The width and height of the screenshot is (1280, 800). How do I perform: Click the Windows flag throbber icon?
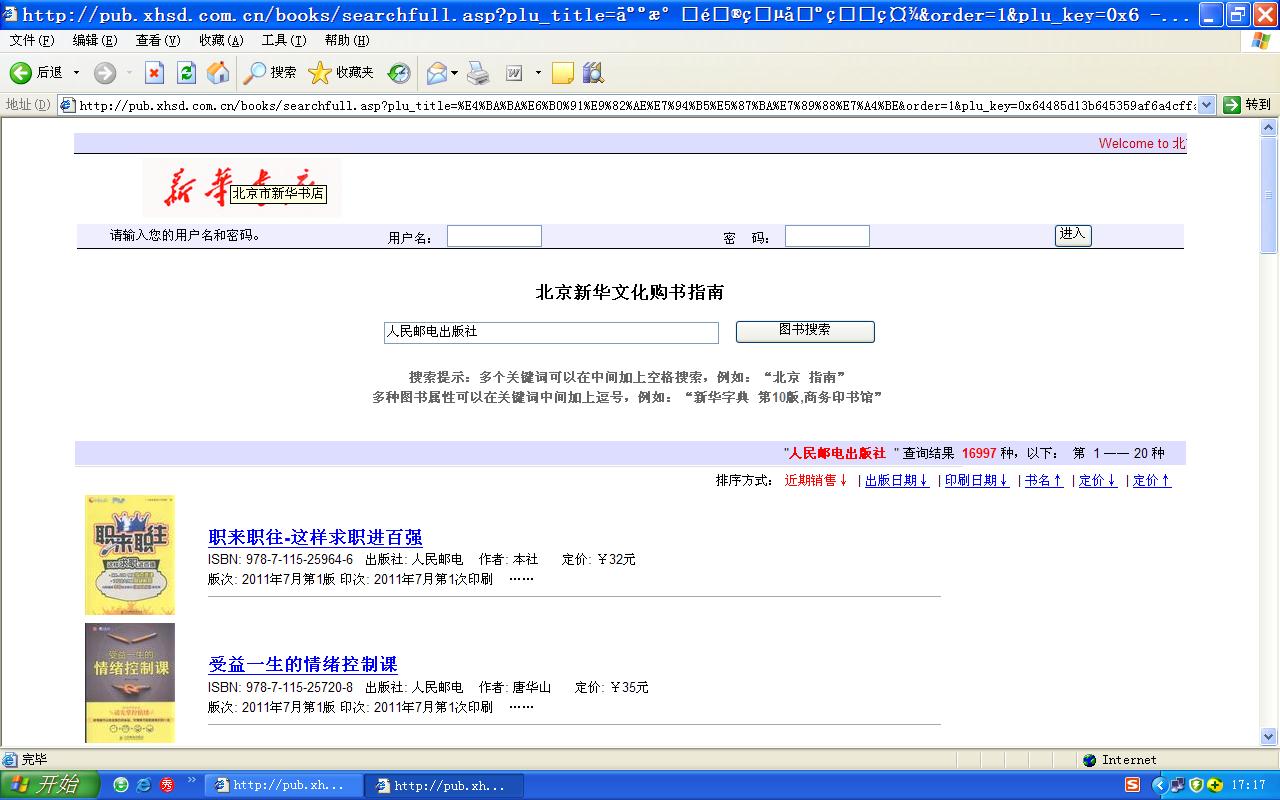coord(1260,40)
